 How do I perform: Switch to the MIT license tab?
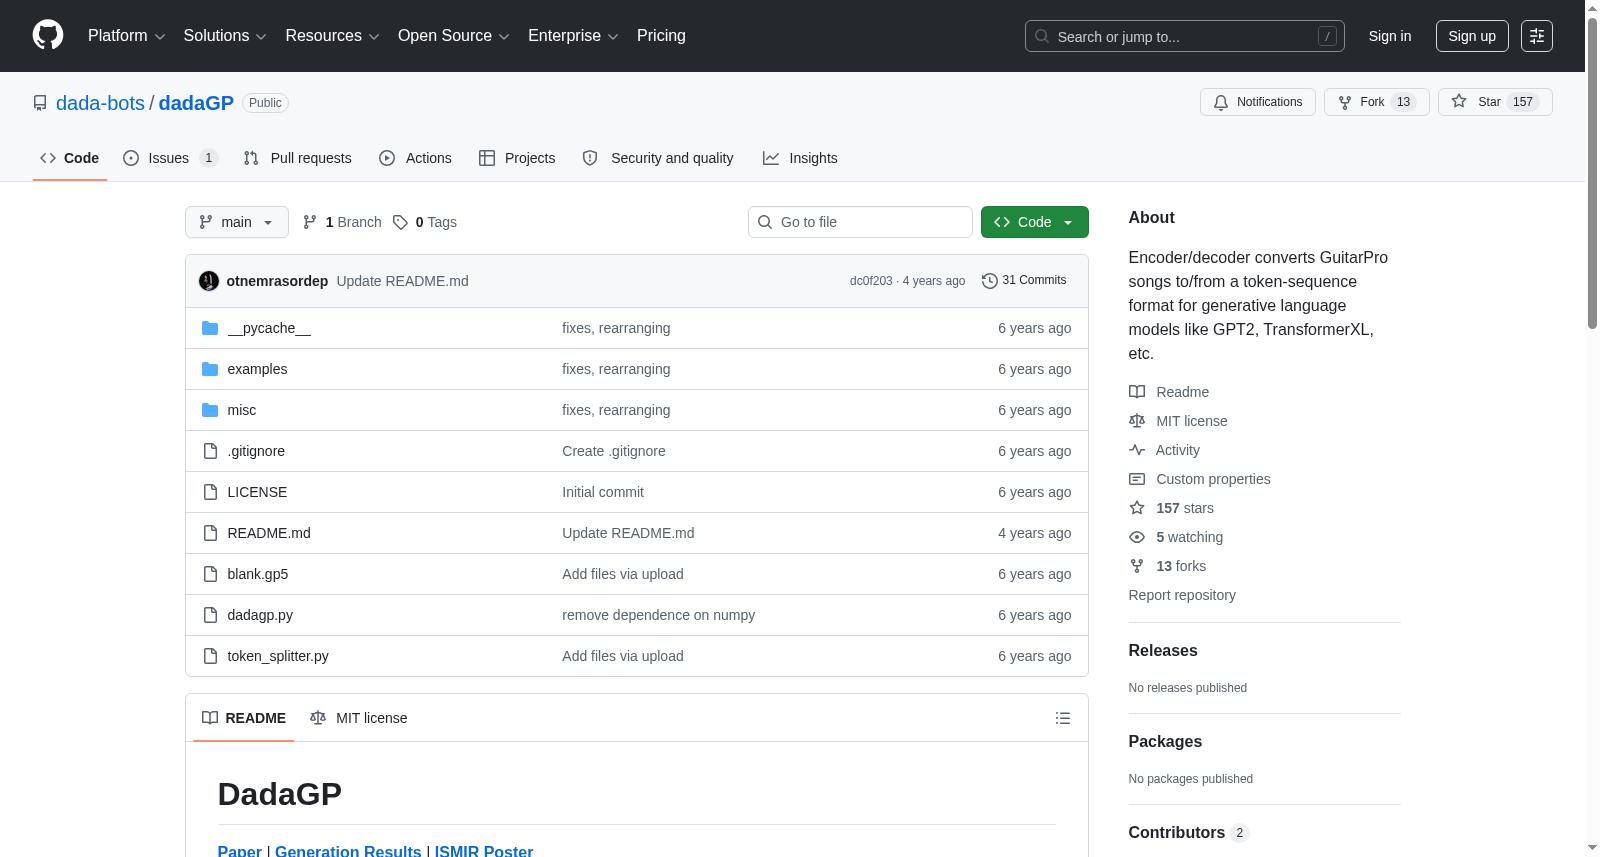[359, 718]
